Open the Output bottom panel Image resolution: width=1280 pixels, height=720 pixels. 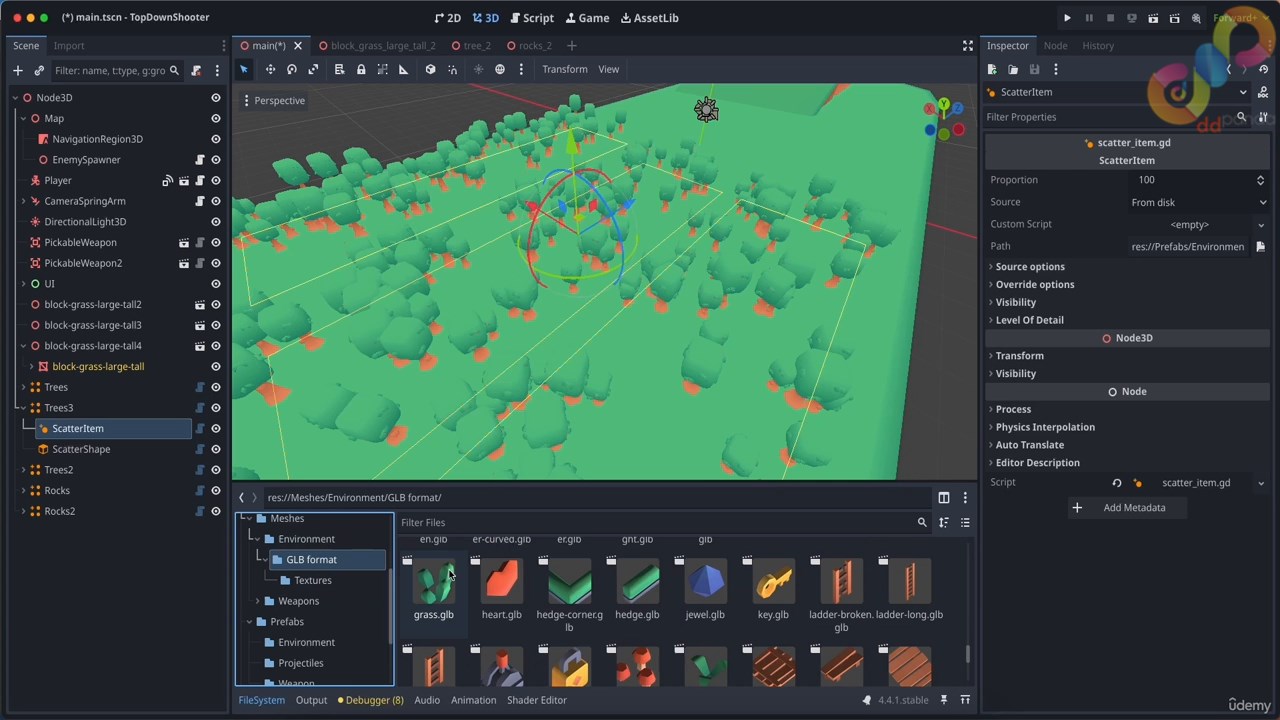[x=311, y=700]
